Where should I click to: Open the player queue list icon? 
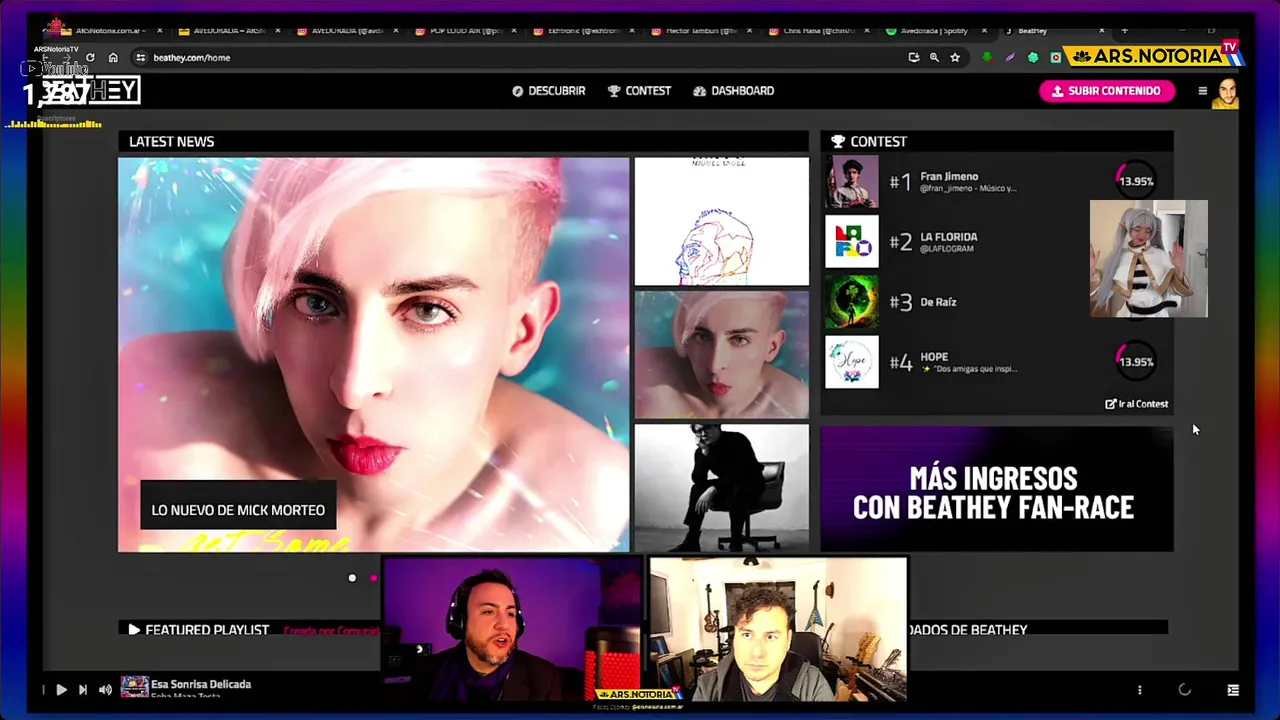(1233, 689)
